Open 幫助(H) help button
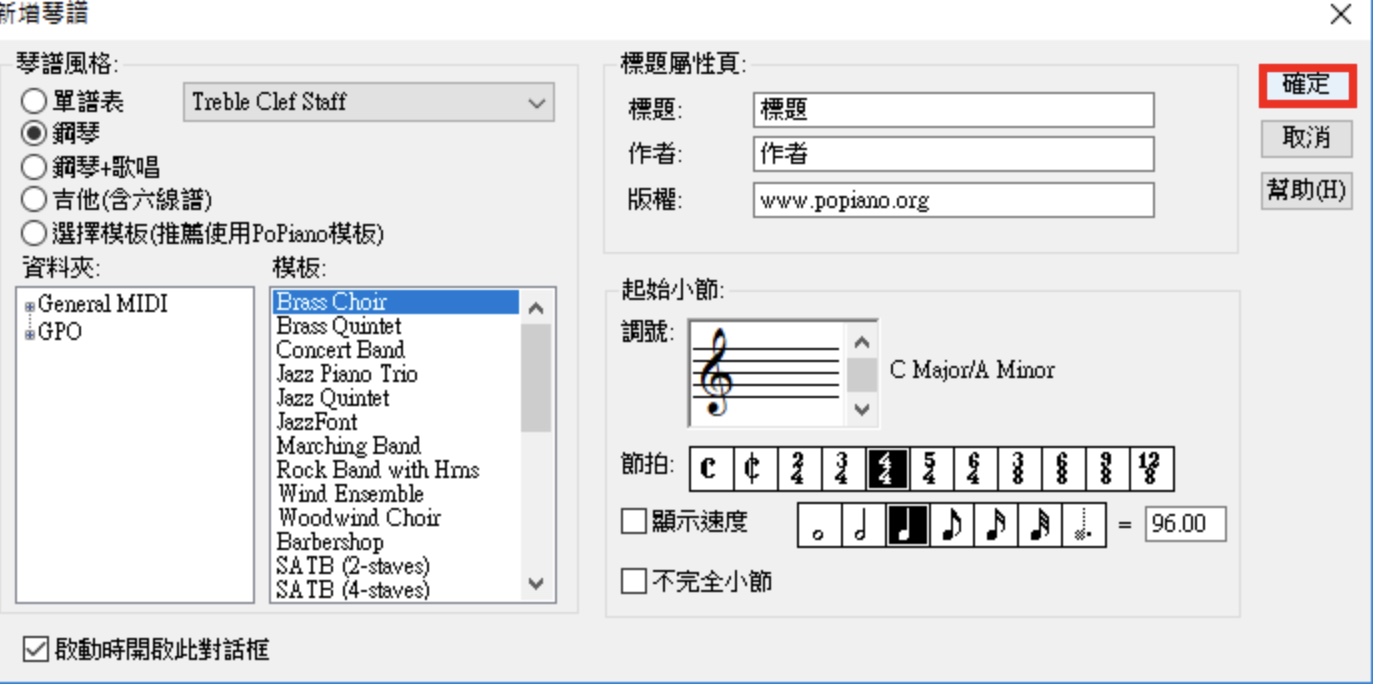 pyautogui.click(x=1307, y=190)
